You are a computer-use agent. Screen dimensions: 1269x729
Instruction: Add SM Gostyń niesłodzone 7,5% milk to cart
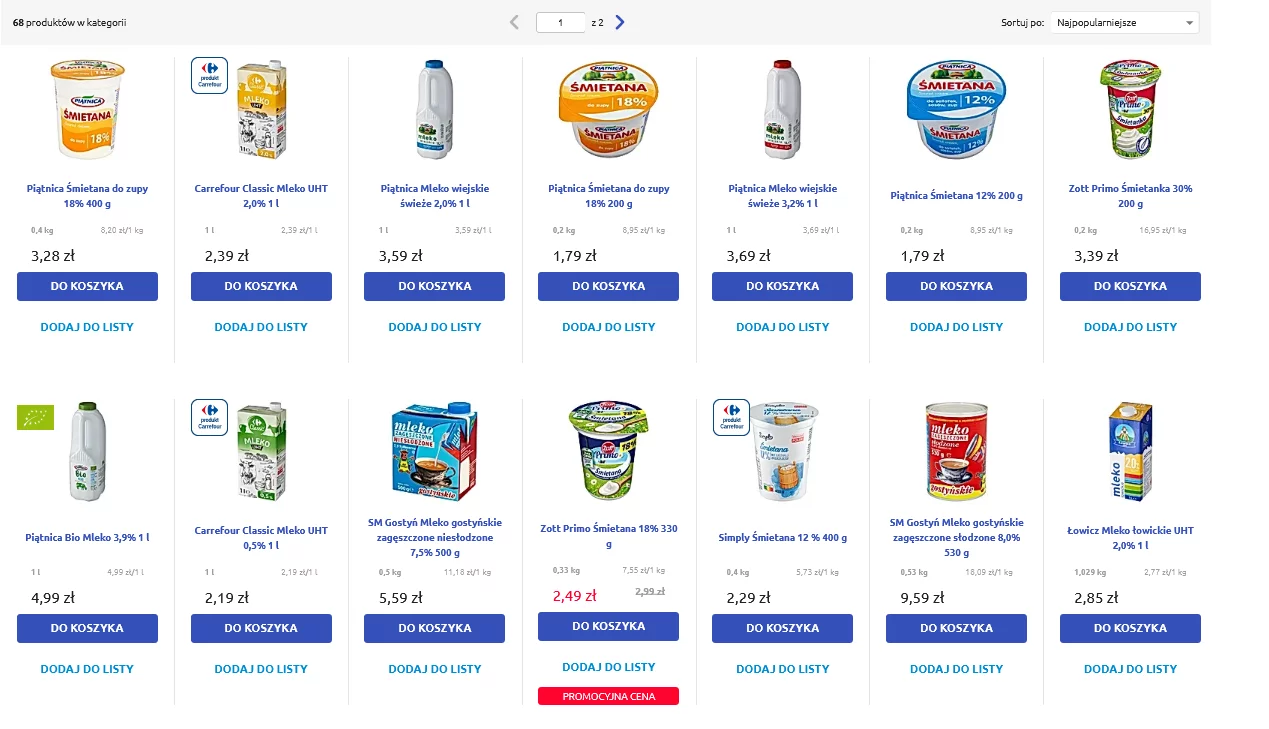click(434, 628)
